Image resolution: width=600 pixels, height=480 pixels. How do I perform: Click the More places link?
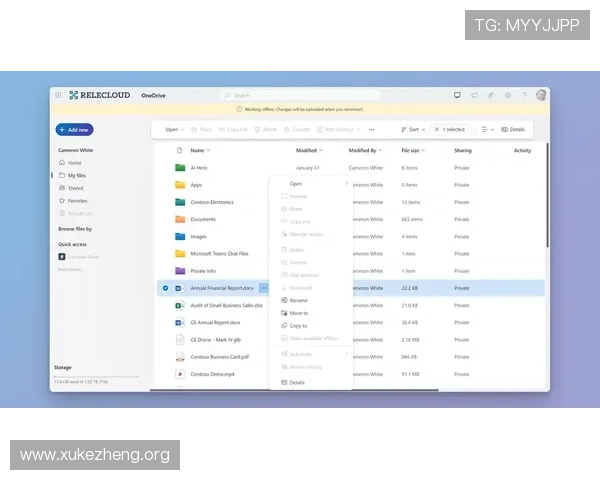click(70, 269)
